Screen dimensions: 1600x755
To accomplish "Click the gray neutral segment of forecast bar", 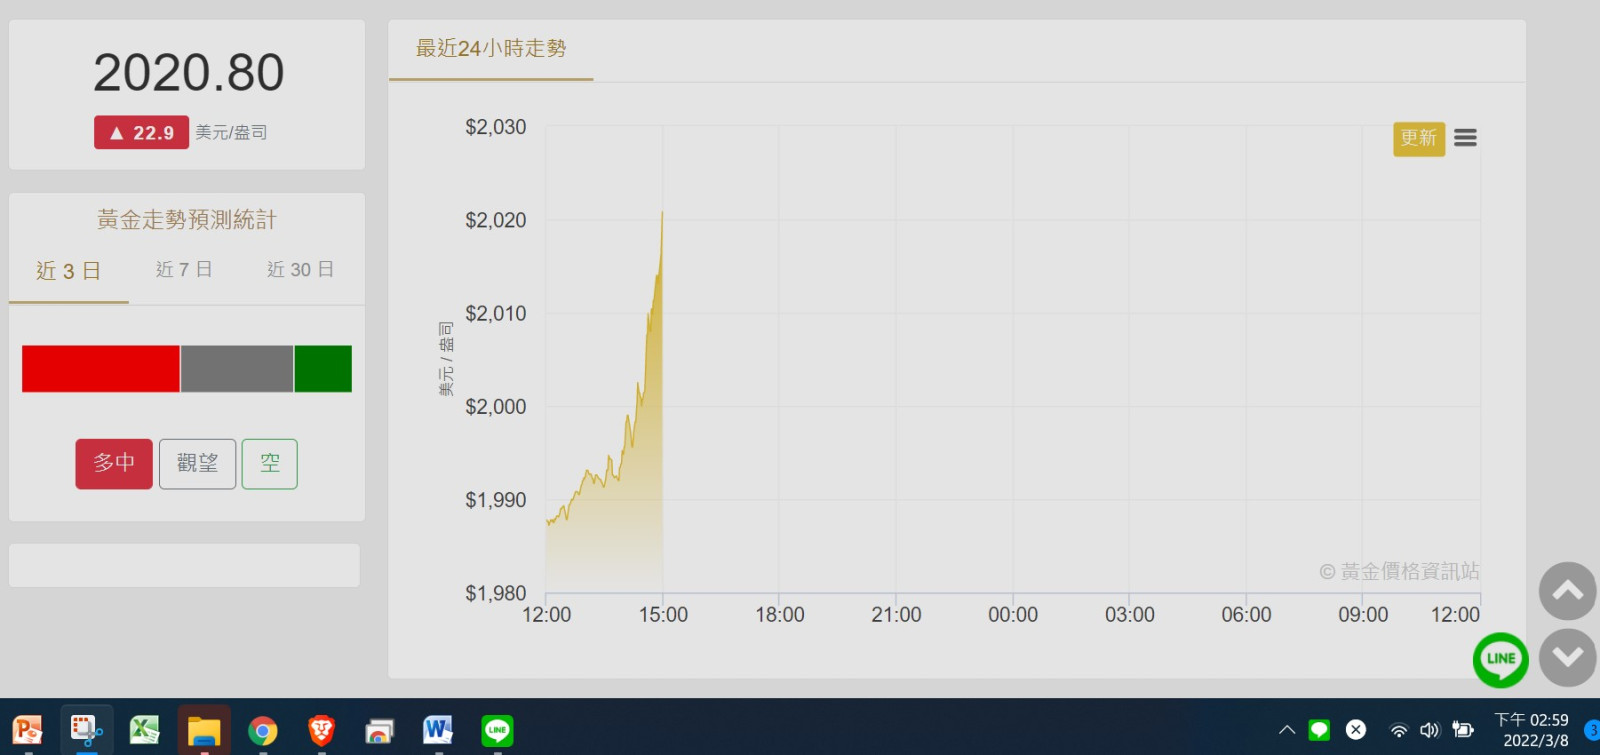I will [x=237, y=369].
